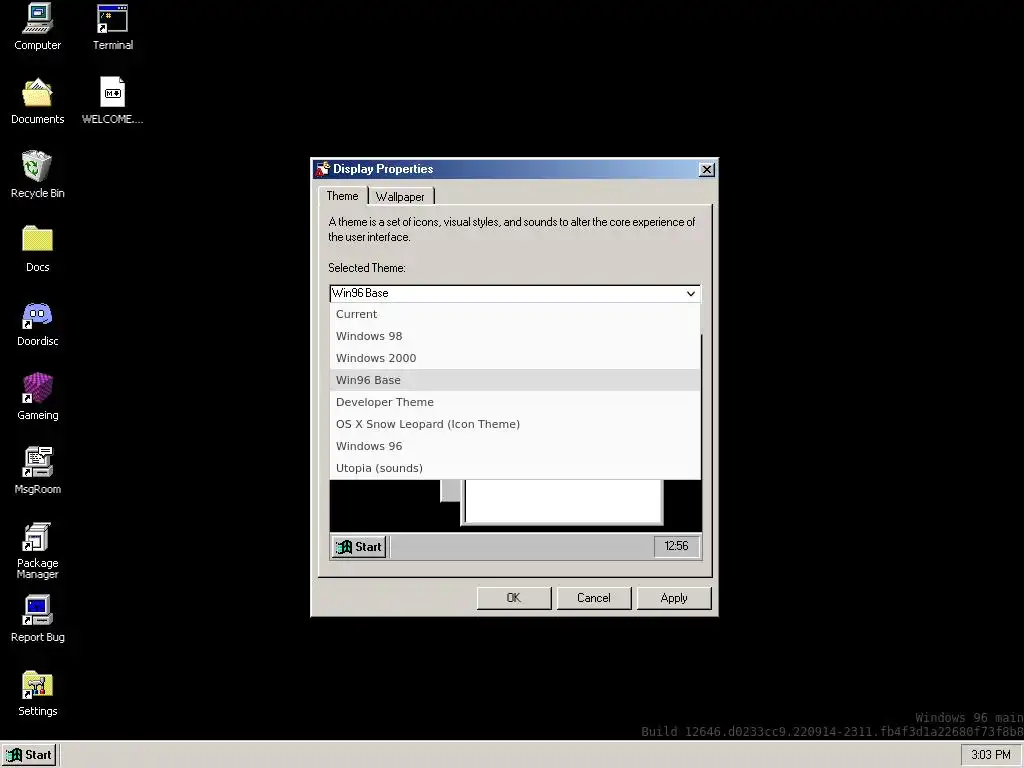Click the 12:56 preview clock in the dialog

677,546
